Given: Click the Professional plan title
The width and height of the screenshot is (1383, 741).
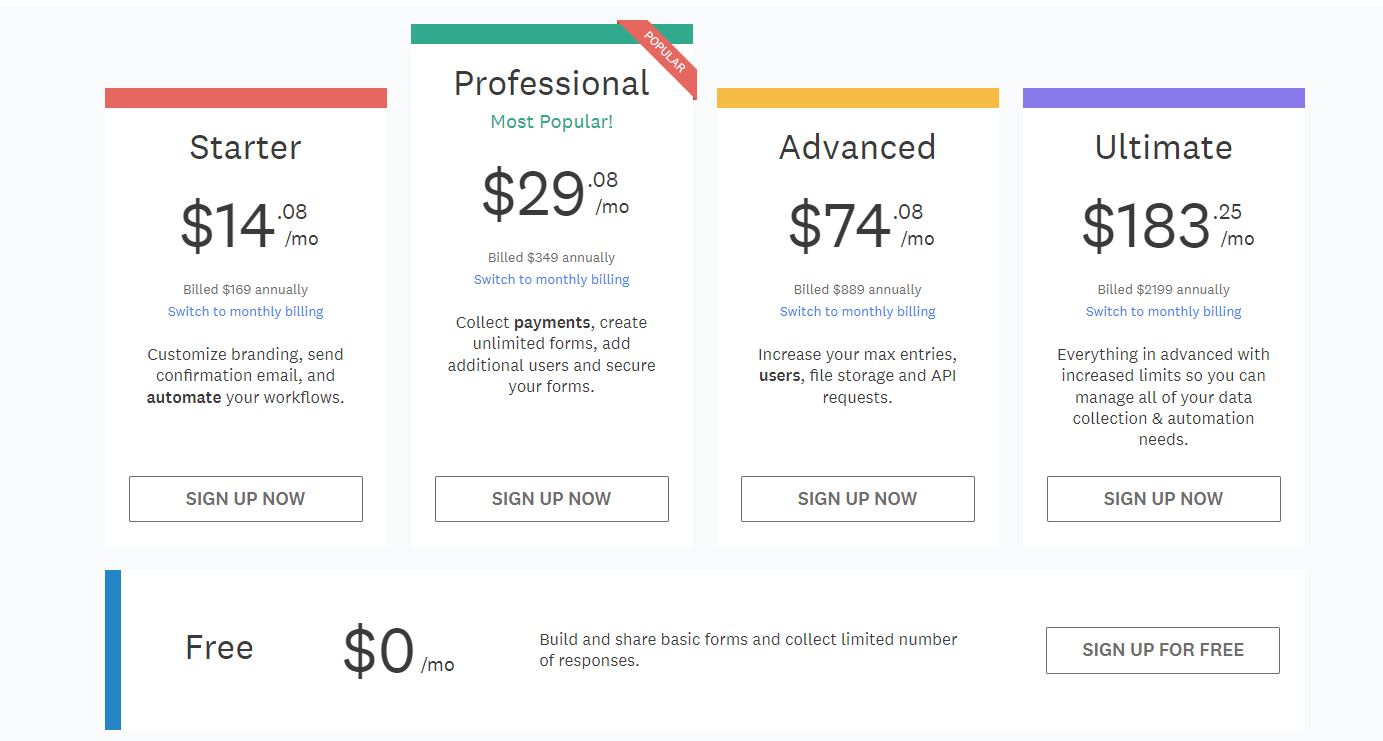Looking at the screenshot, I should click(552, 83).
